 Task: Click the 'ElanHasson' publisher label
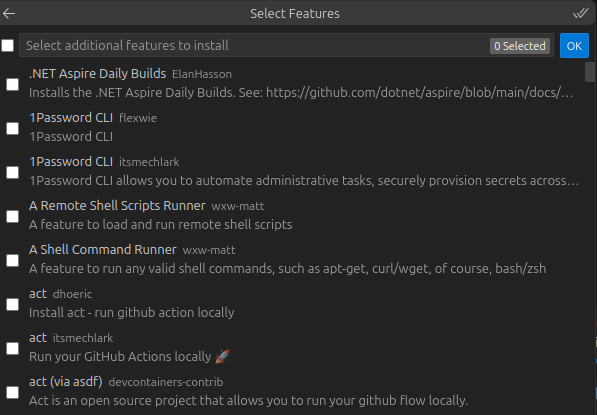202,74
